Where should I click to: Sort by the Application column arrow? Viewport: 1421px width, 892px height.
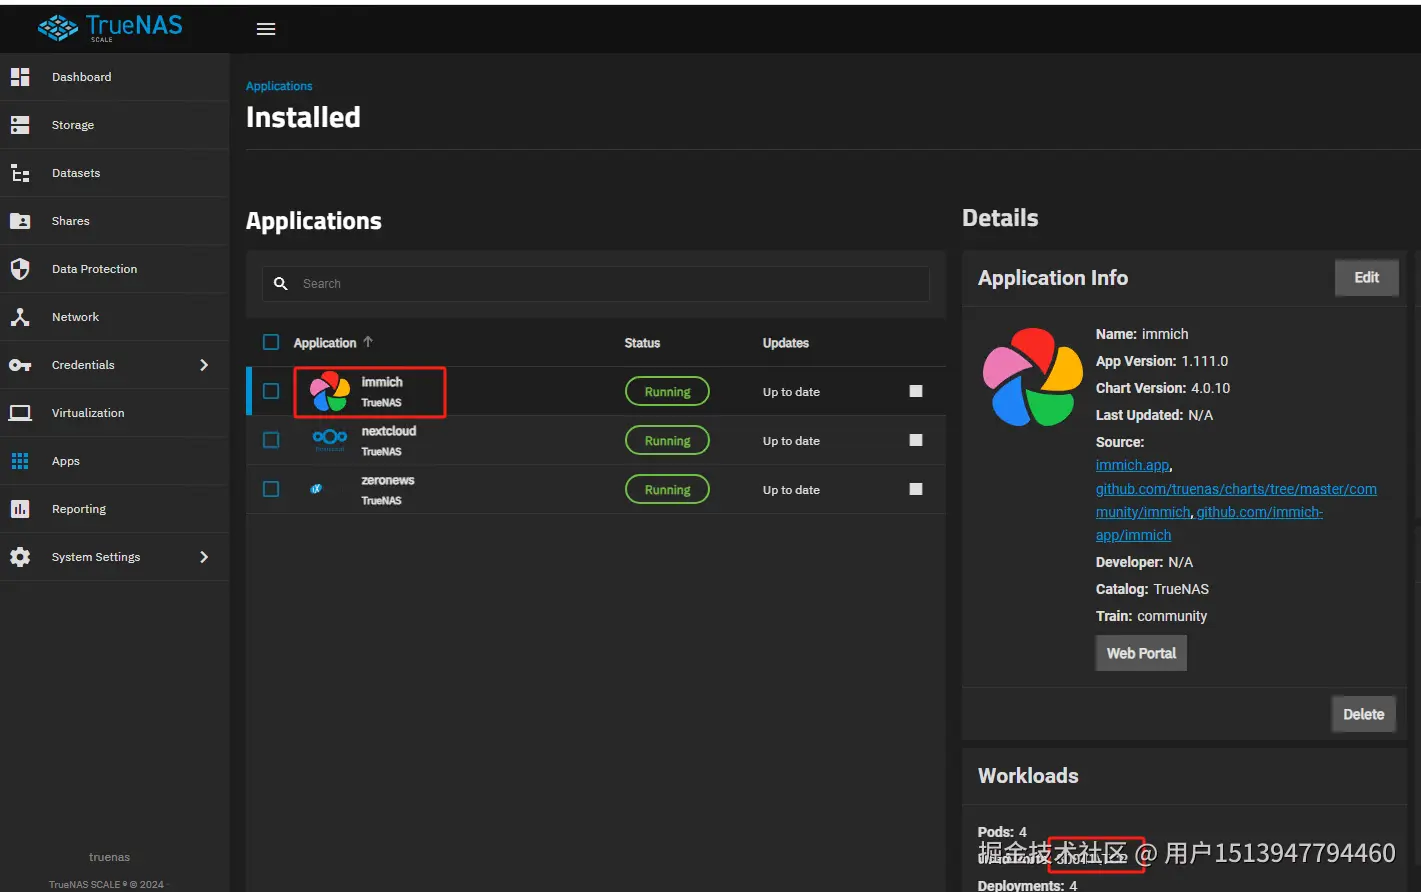(x=368, y=342)
